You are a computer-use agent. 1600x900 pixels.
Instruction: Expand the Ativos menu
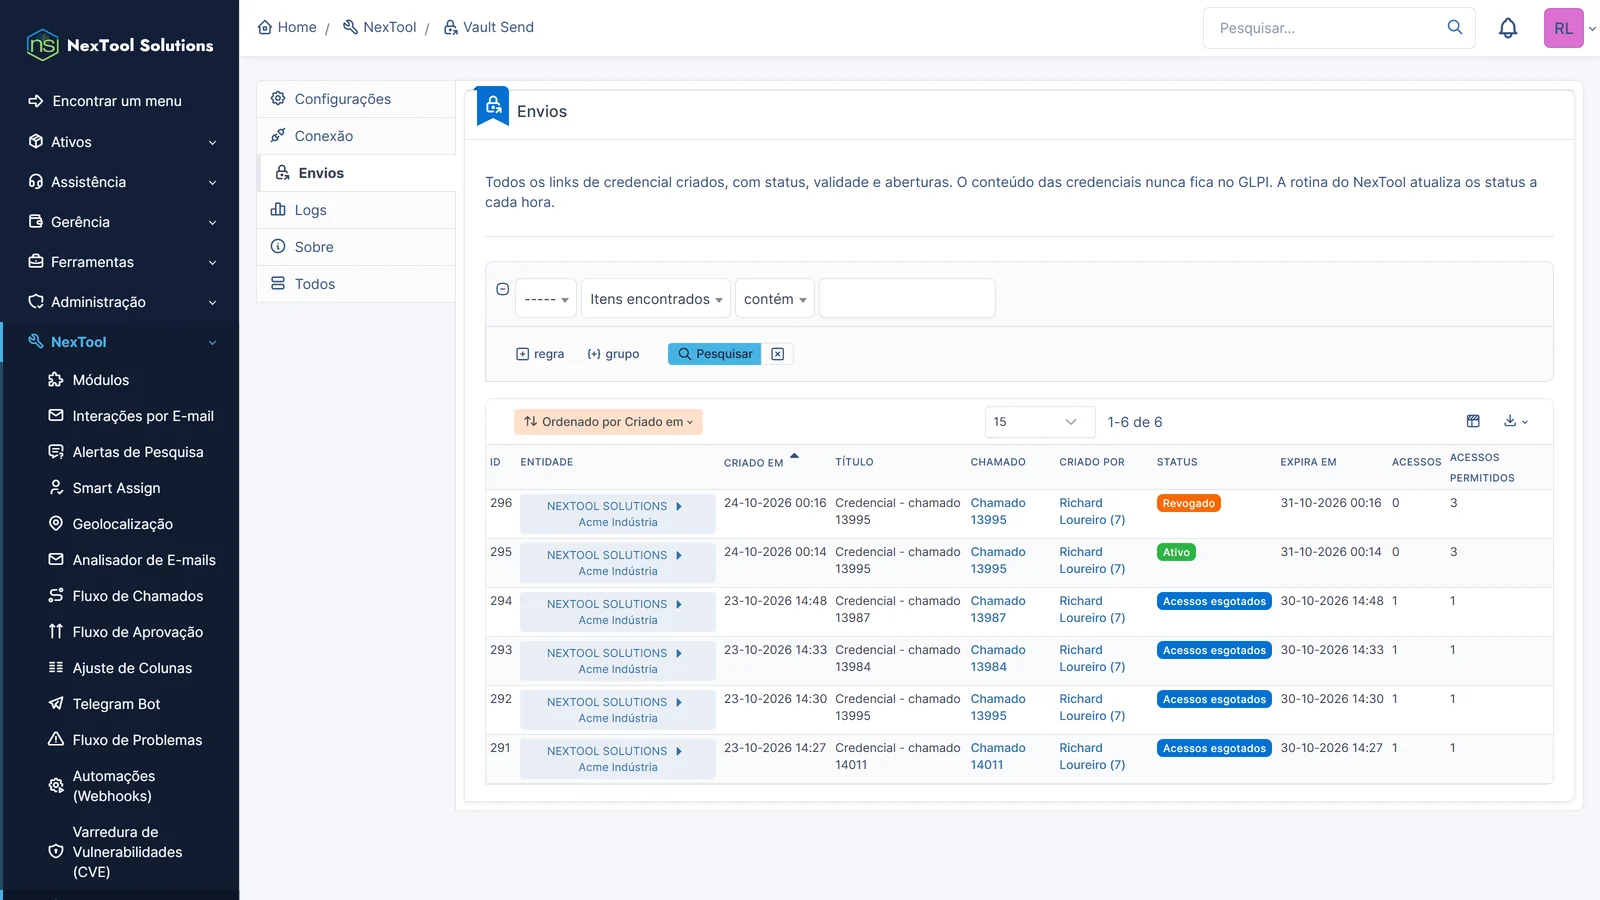coord(122,142)
